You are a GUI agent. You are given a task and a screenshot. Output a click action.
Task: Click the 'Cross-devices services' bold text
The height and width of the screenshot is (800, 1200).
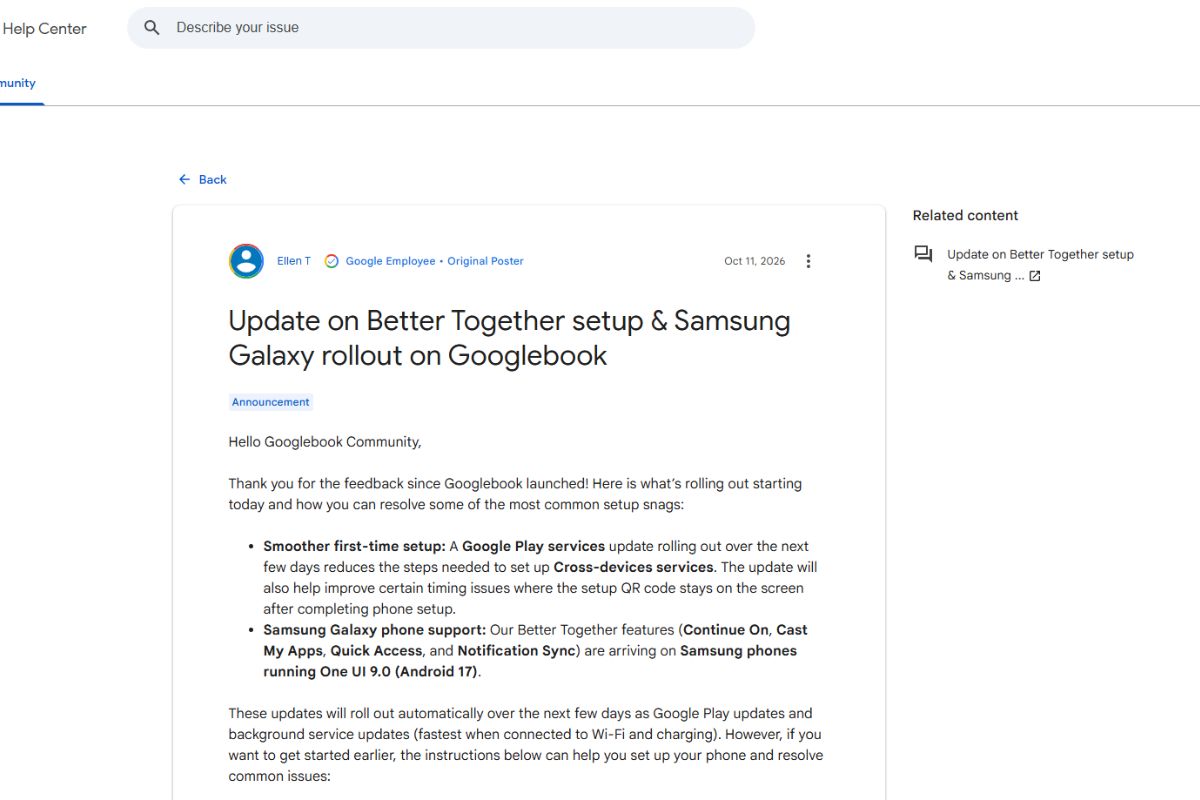pyautogui.click(x=634, y=567)
